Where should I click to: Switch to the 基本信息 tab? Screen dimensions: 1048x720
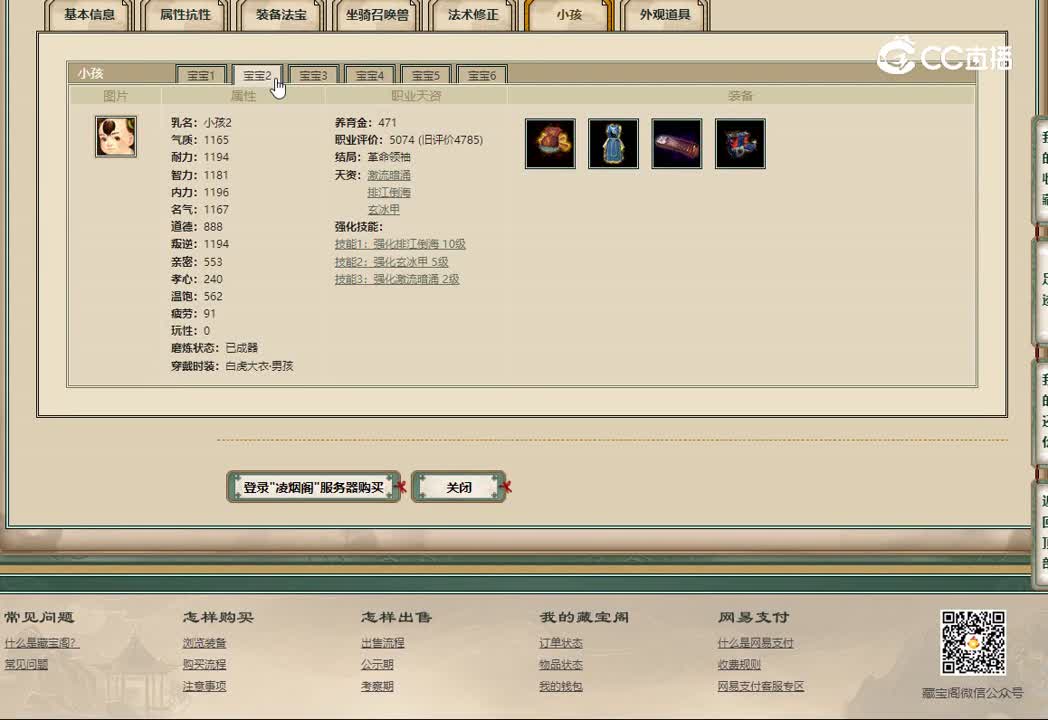click(x=90, y=15)
